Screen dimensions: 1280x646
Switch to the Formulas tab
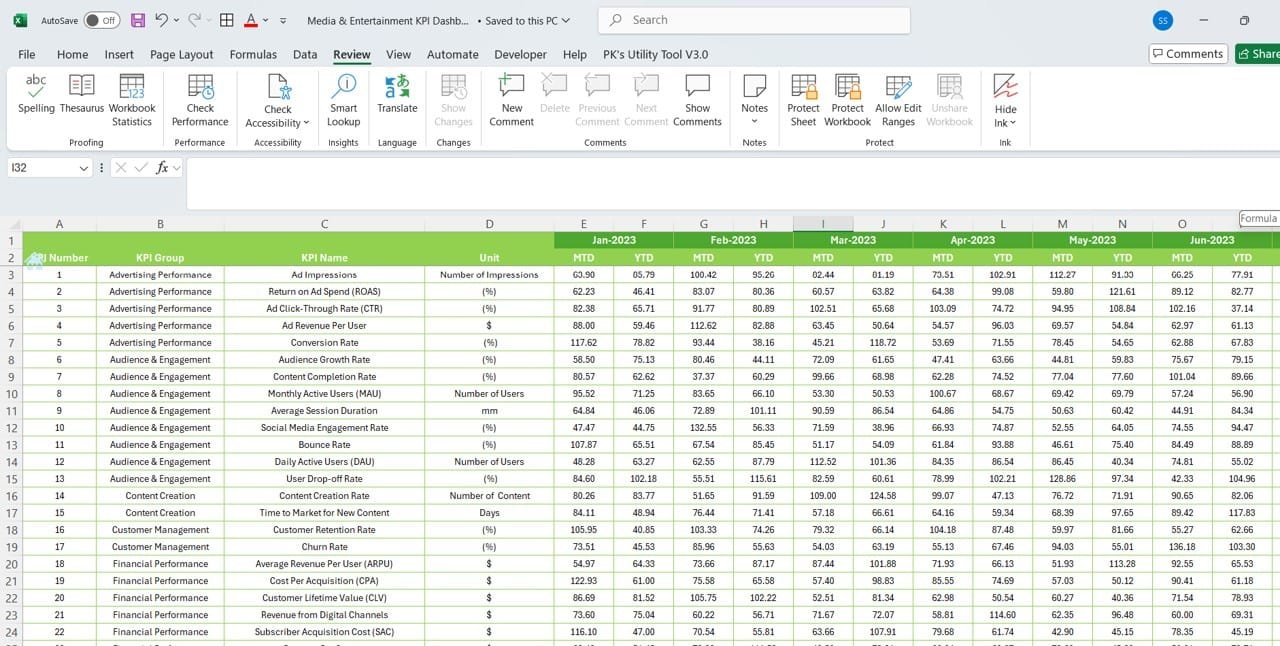tap(253, 54)
